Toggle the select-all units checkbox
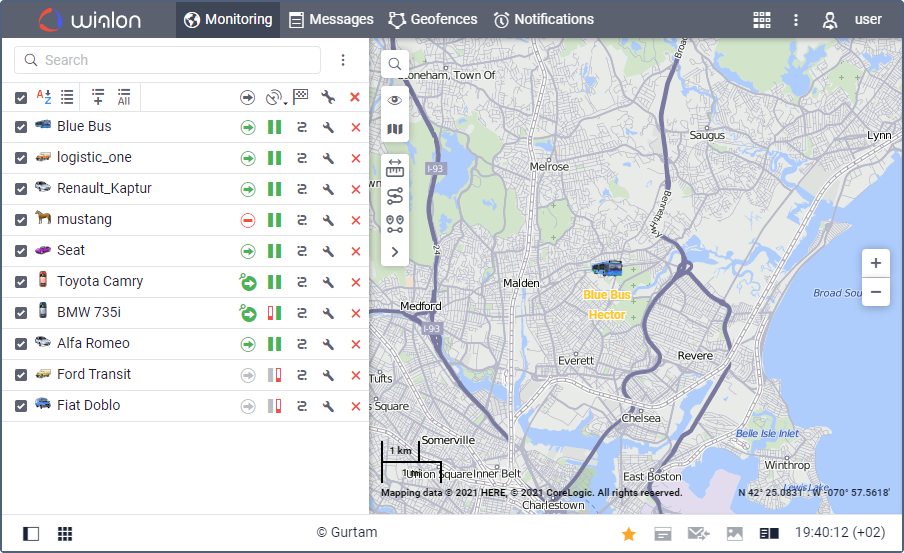The image size is (904, 553). (x=21, y=98)
